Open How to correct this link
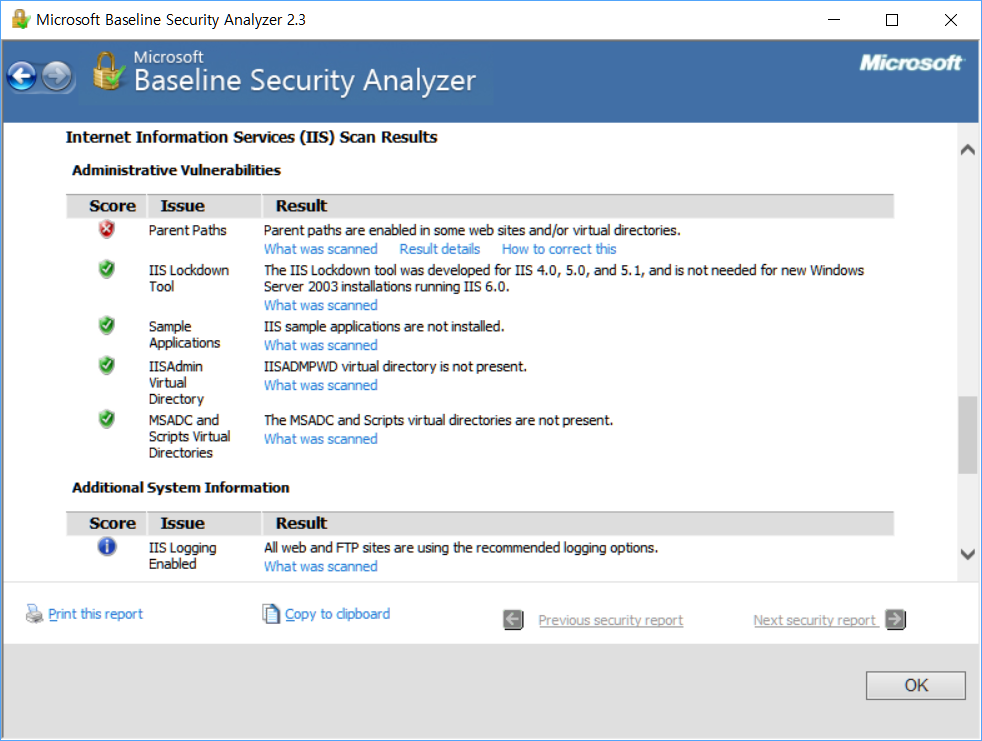 [x=559, y=249]
